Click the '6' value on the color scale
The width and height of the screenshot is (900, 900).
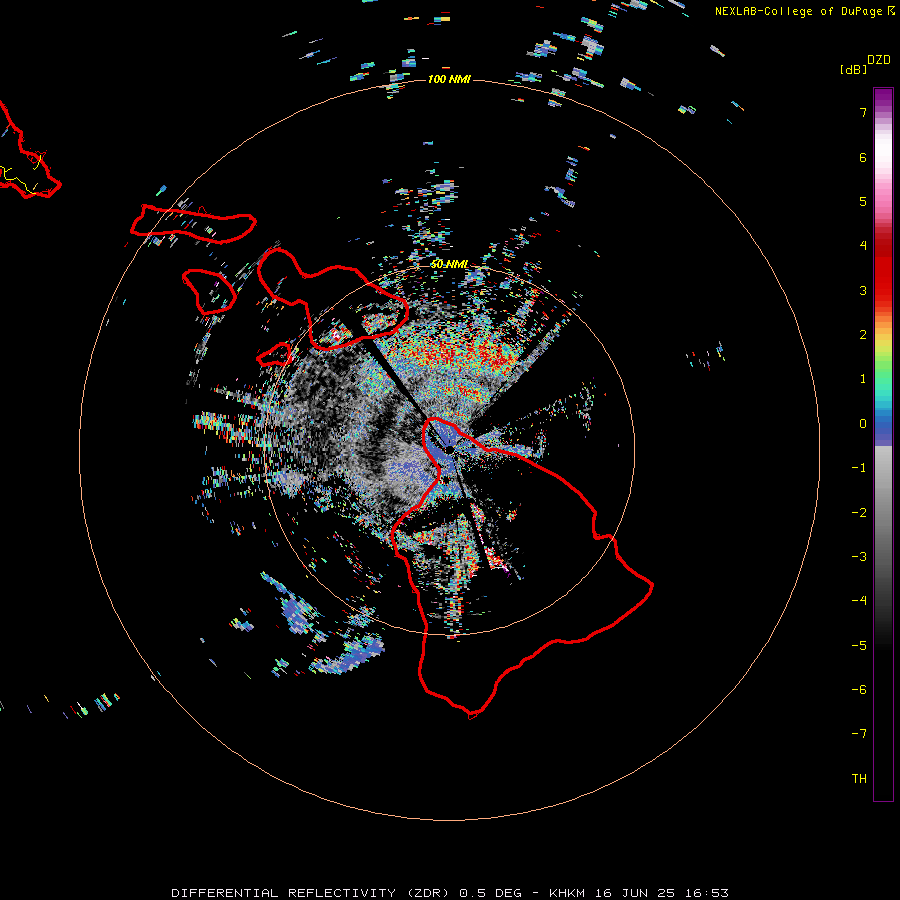863,157
